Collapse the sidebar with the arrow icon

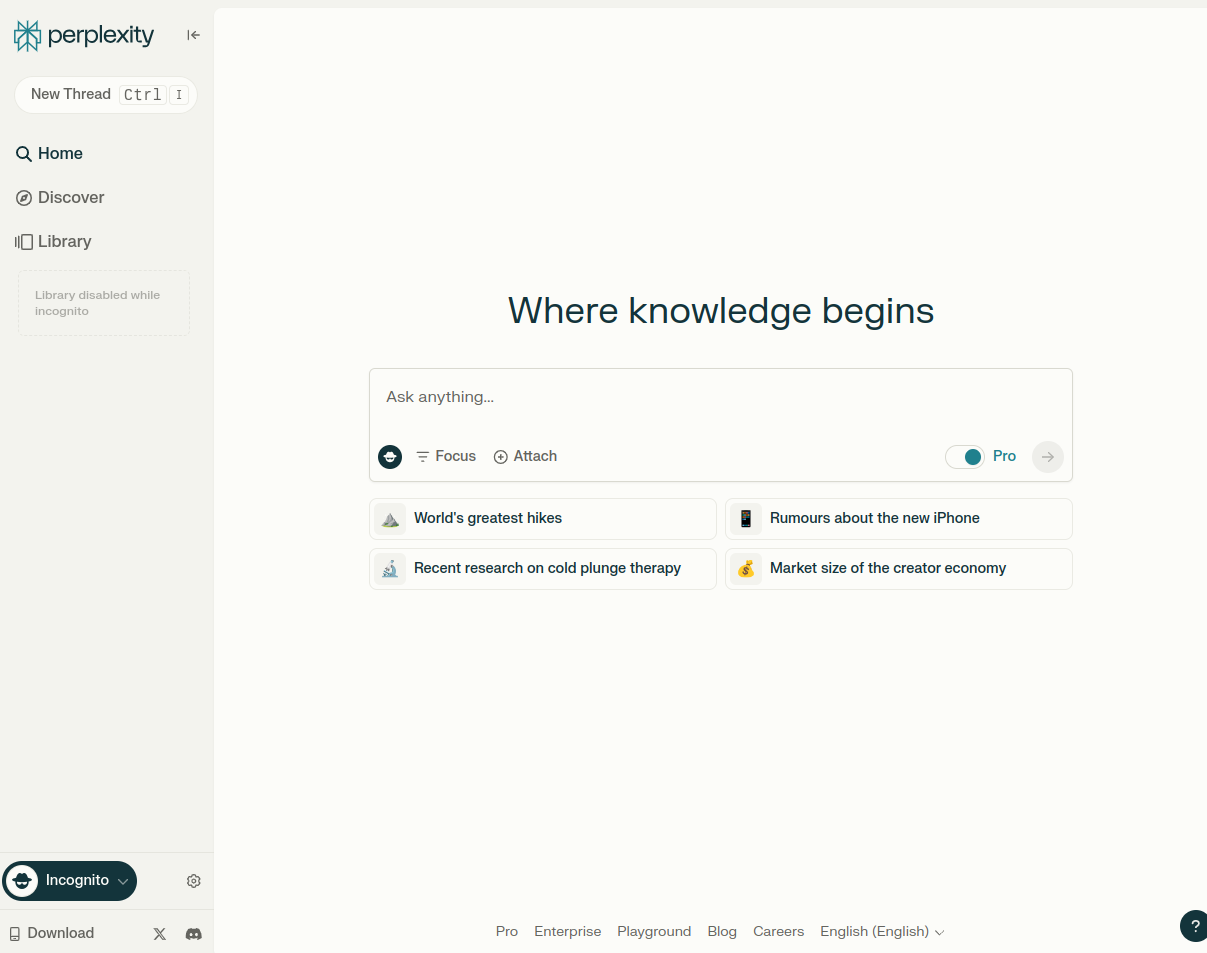tap(193, 35)
